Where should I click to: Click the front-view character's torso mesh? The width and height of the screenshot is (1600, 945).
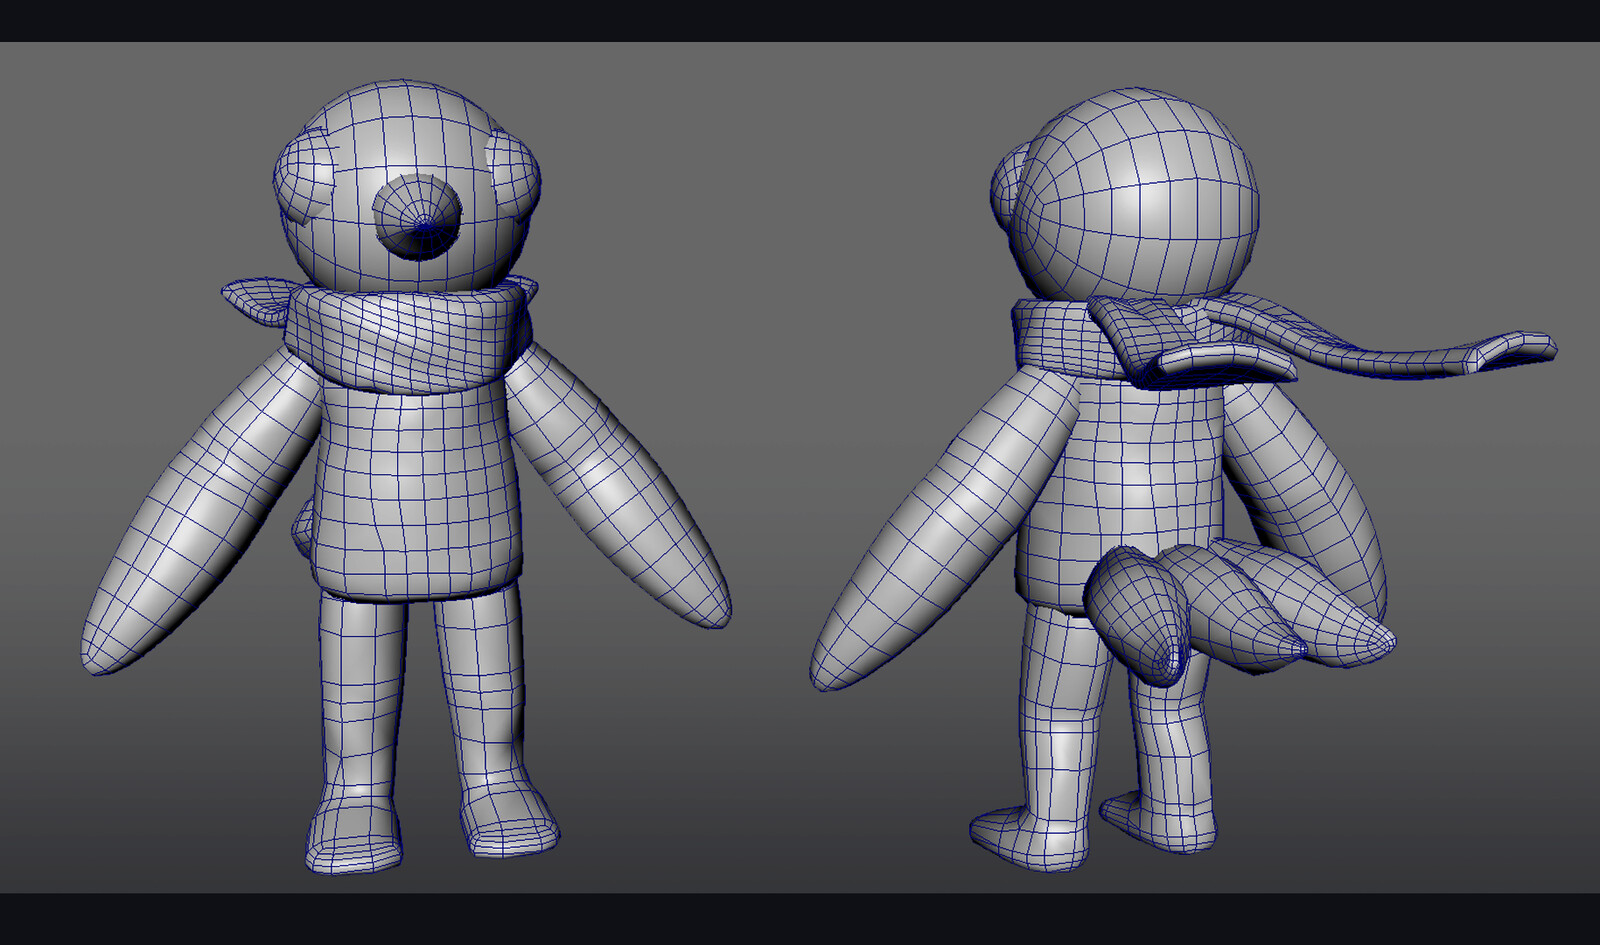(418, 488)
